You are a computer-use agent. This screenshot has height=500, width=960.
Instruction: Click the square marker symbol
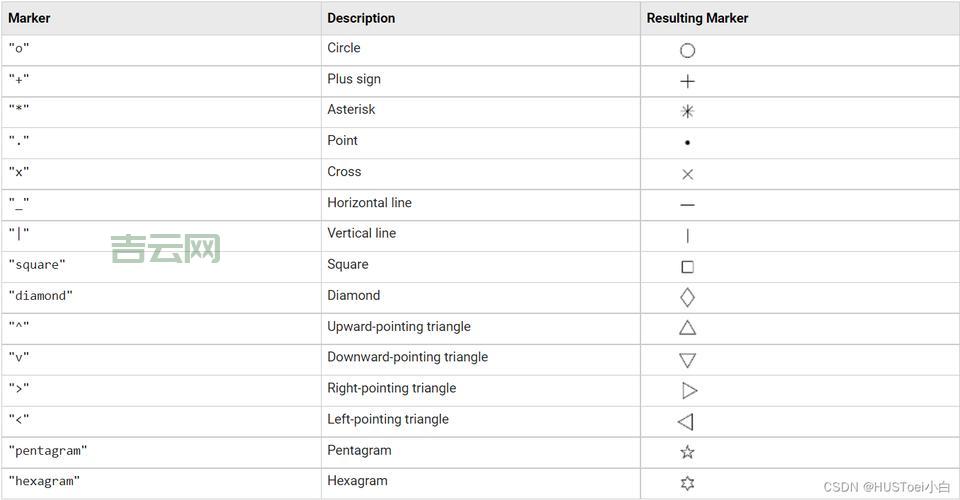click(x=687, y=267)
